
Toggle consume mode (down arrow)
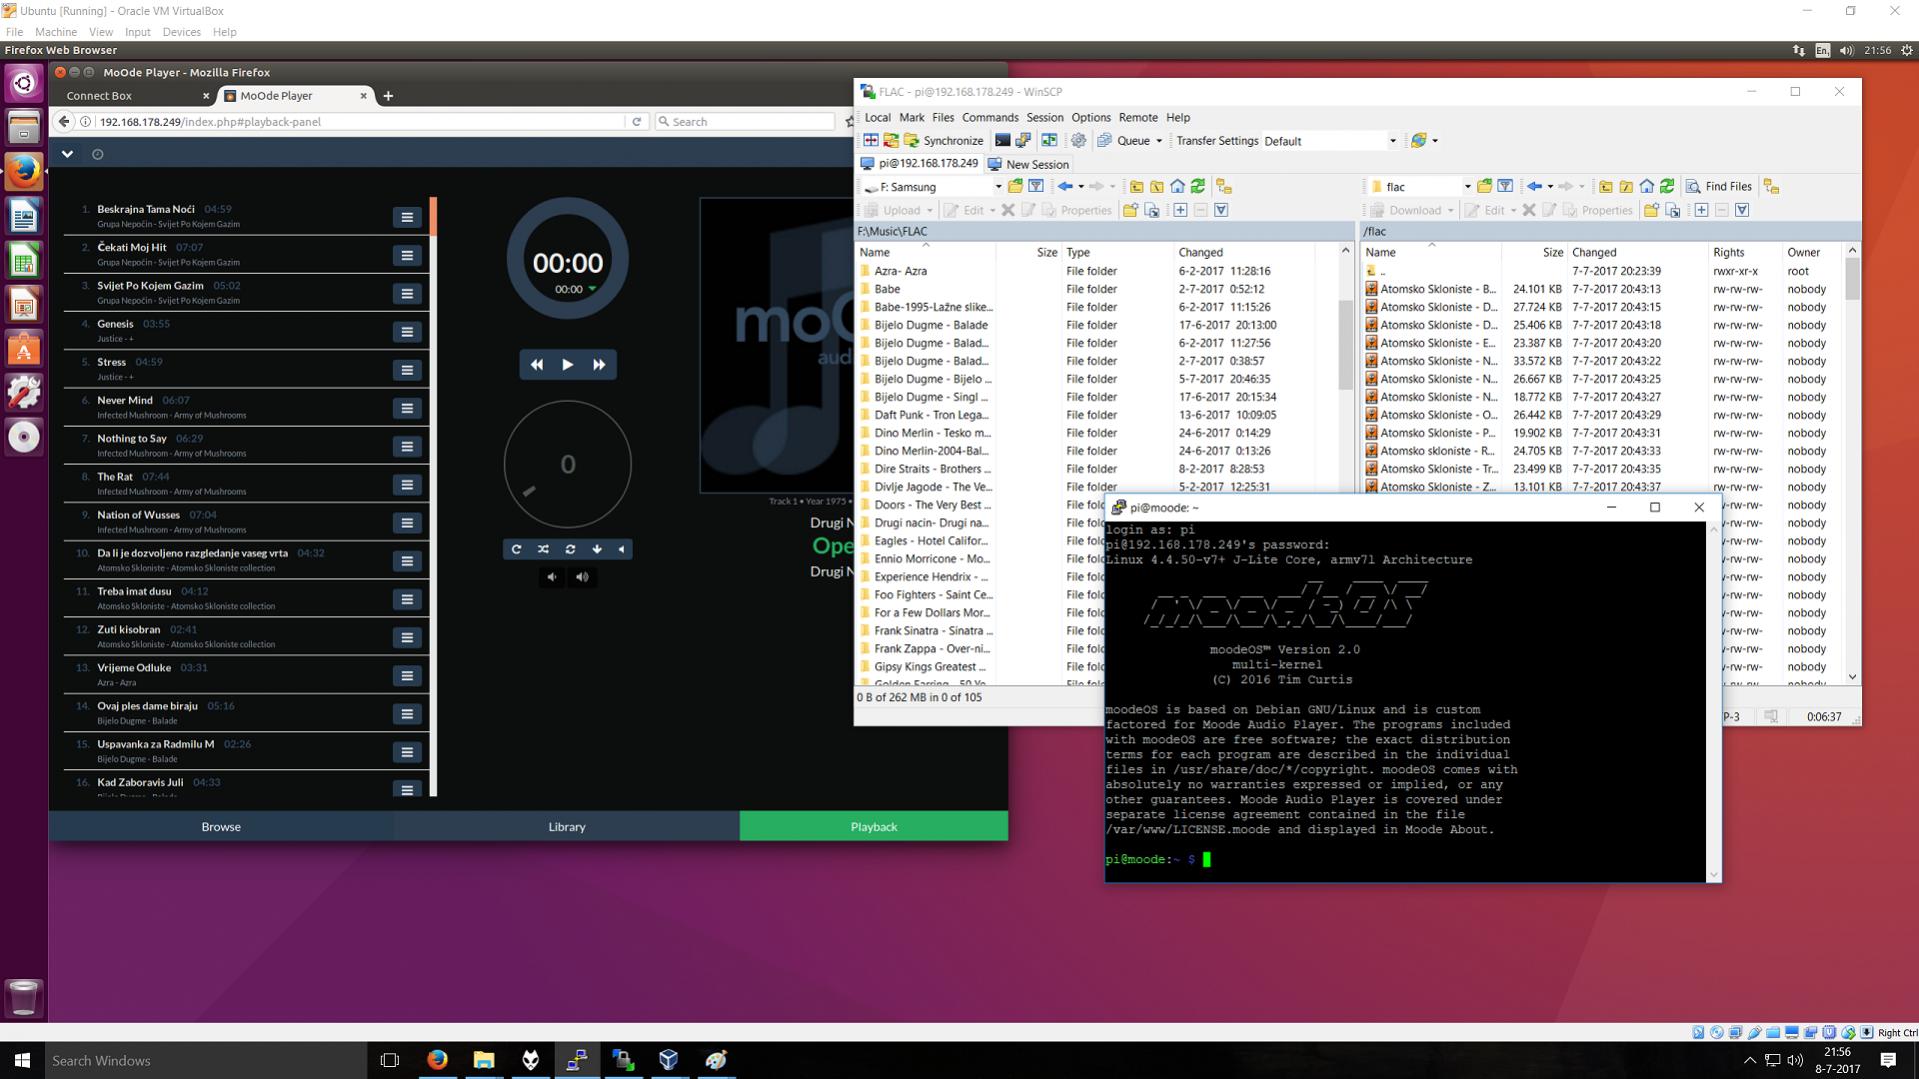pos(597,549)
